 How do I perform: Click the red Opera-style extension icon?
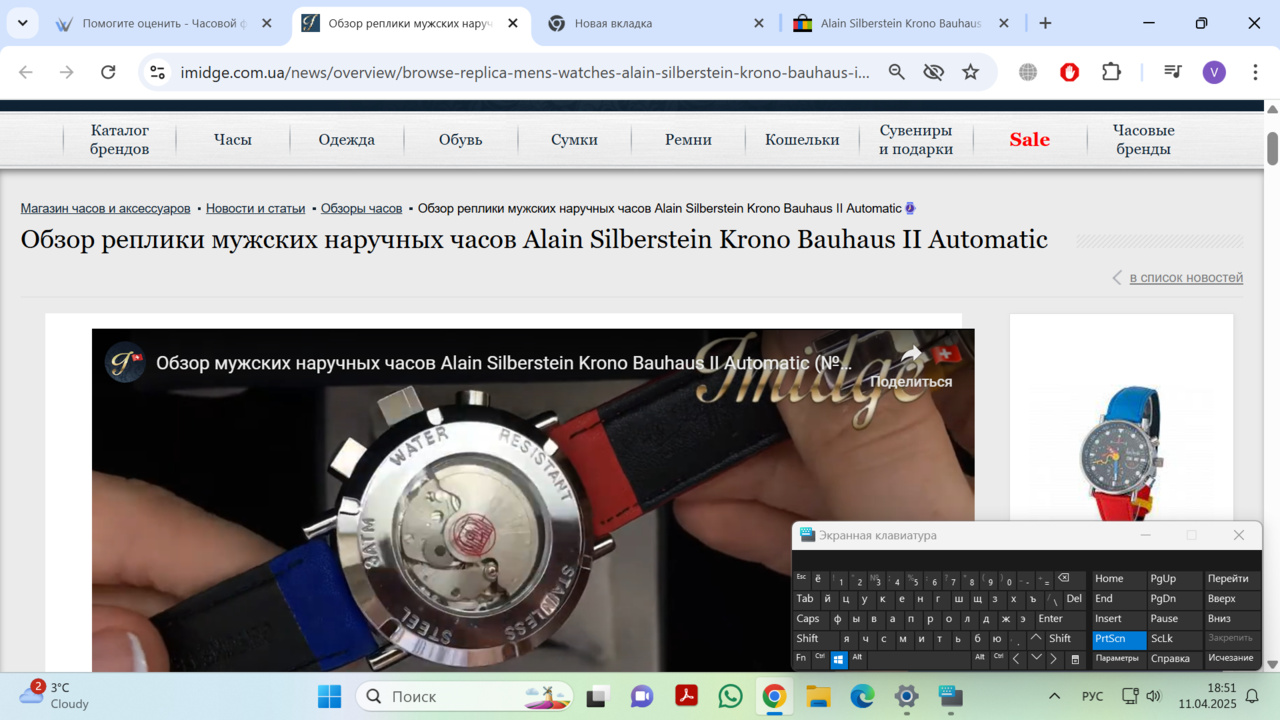click(x=1069, y=72)
